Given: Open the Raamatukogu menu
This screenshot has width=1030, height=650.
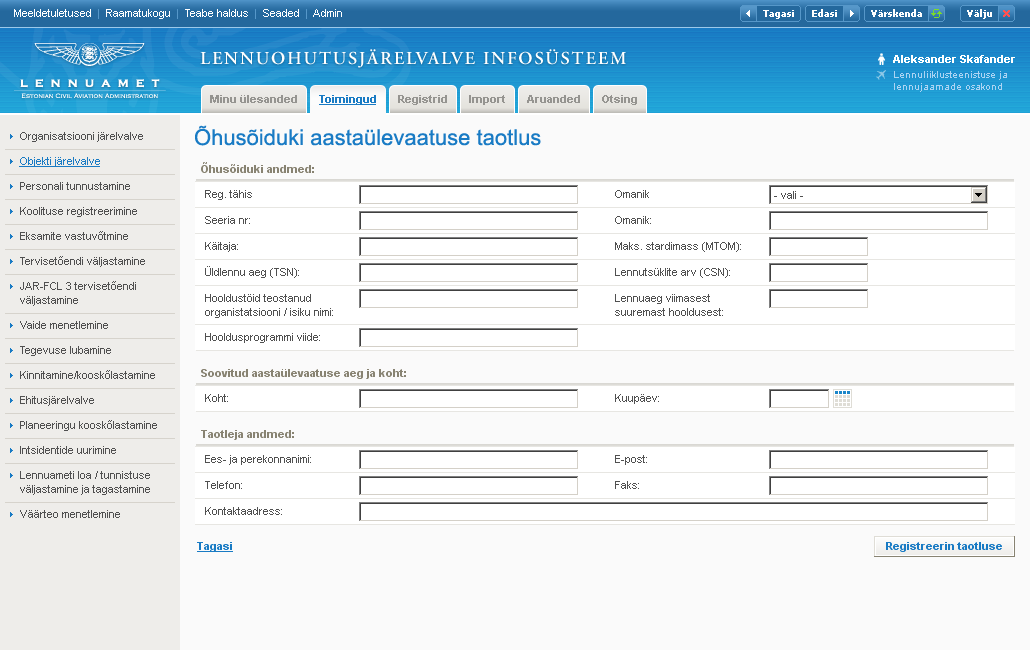Looking at the screenshot, I should pos(138,13).
